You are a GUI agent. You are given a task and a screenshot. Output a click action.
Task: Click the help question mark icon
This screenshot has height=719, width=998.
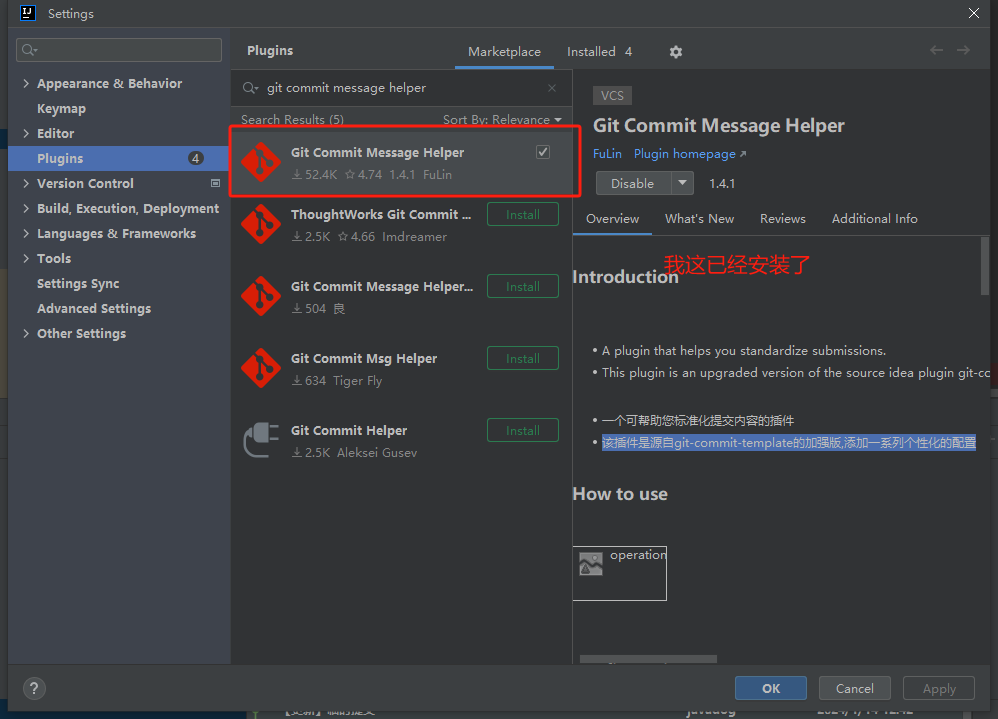(34, 688)
